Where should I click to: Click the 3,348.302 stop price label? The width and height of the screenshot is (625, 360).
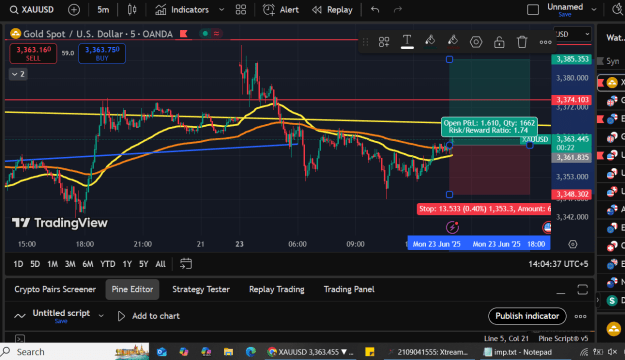(x=572, y=194)
